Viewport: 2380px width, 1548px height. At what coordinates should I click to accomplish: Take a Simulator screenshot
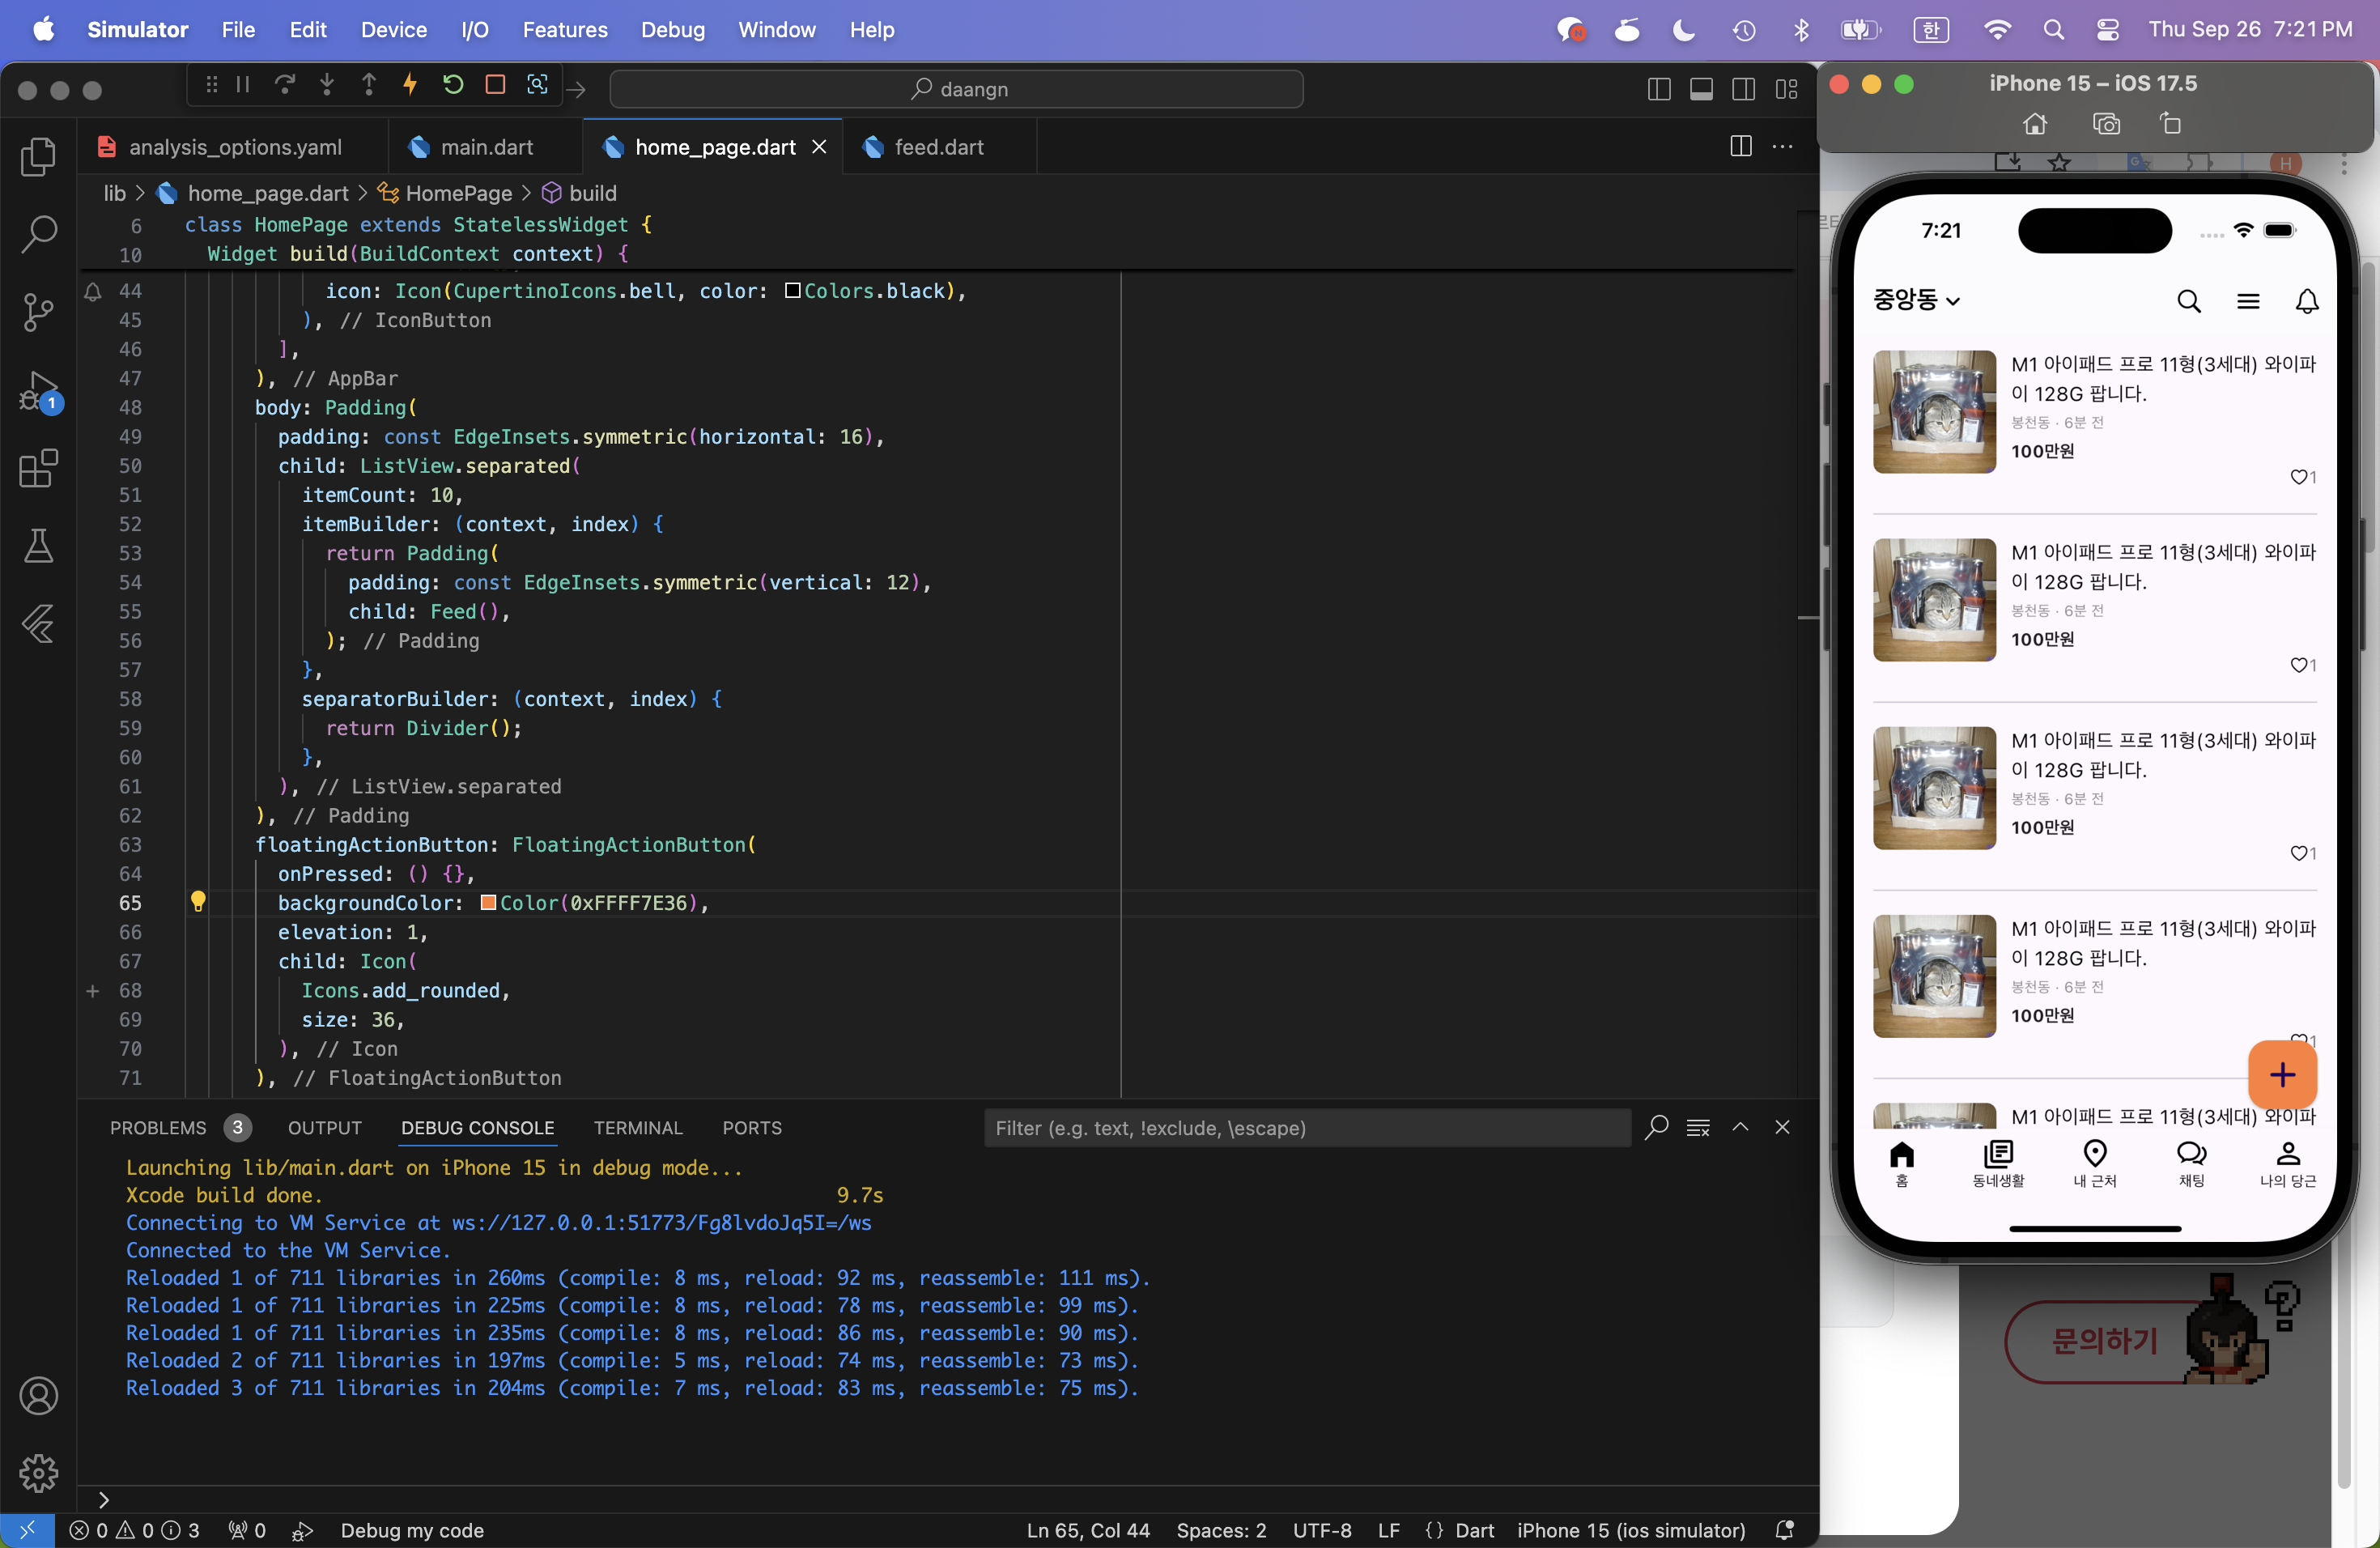[x=2106, y=124]
